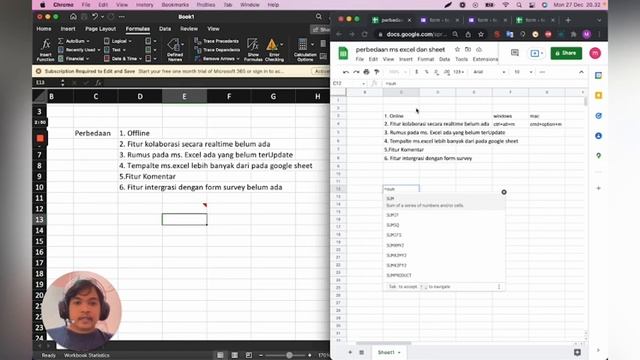Click the green Share button in Sheets
Image resolution: width=640 pixels, height=360 pixels.
click(566, 53)
